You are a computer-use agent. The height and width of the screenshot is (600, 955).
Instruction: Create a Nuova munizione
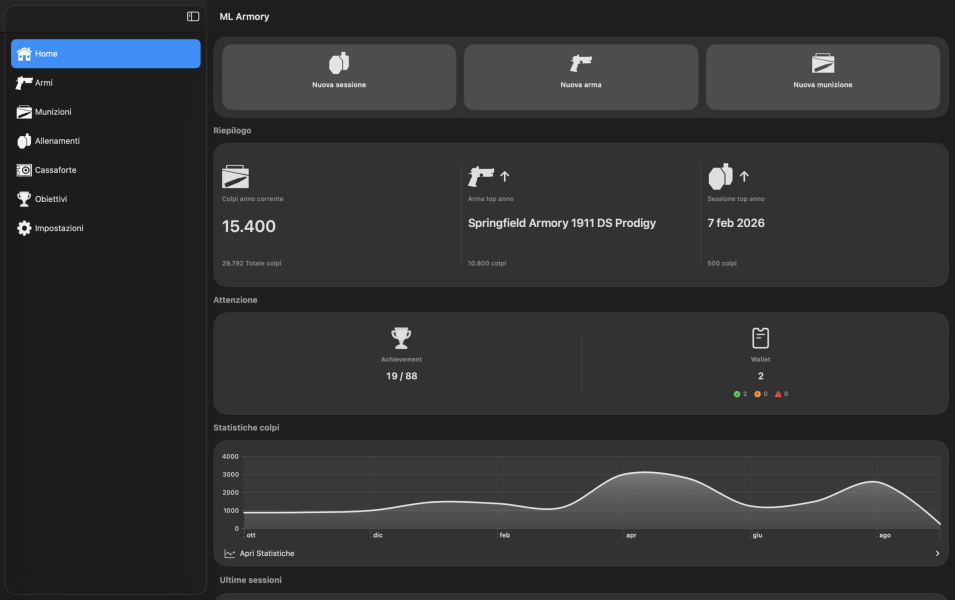pos(822,77)
